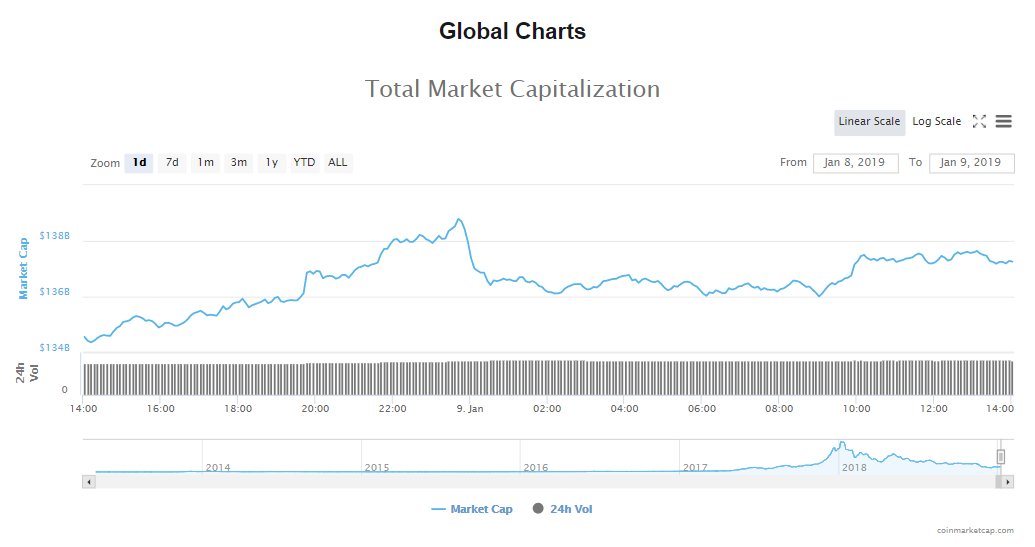The image size is (1035, 547).
Task: Show ALL time range data
Action: tap(338, 163)
